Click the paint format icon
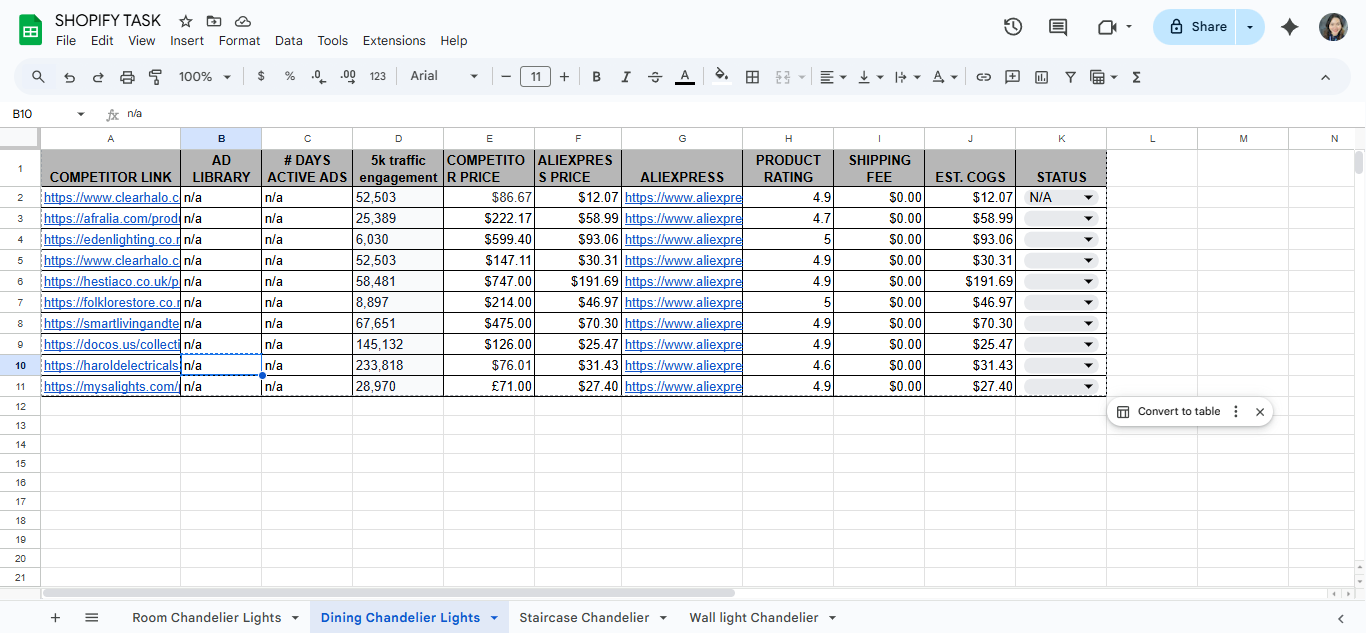 coord(155,77)
